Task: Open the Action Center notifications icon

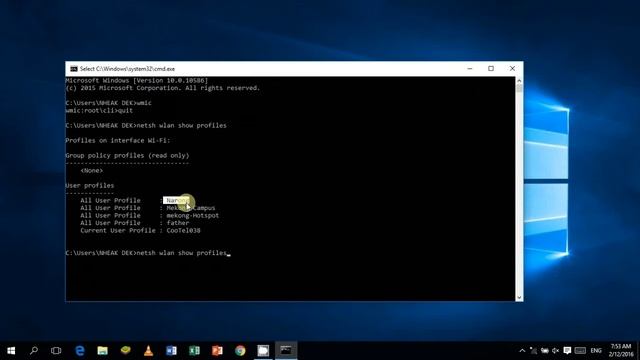Action: coord(567,351)
